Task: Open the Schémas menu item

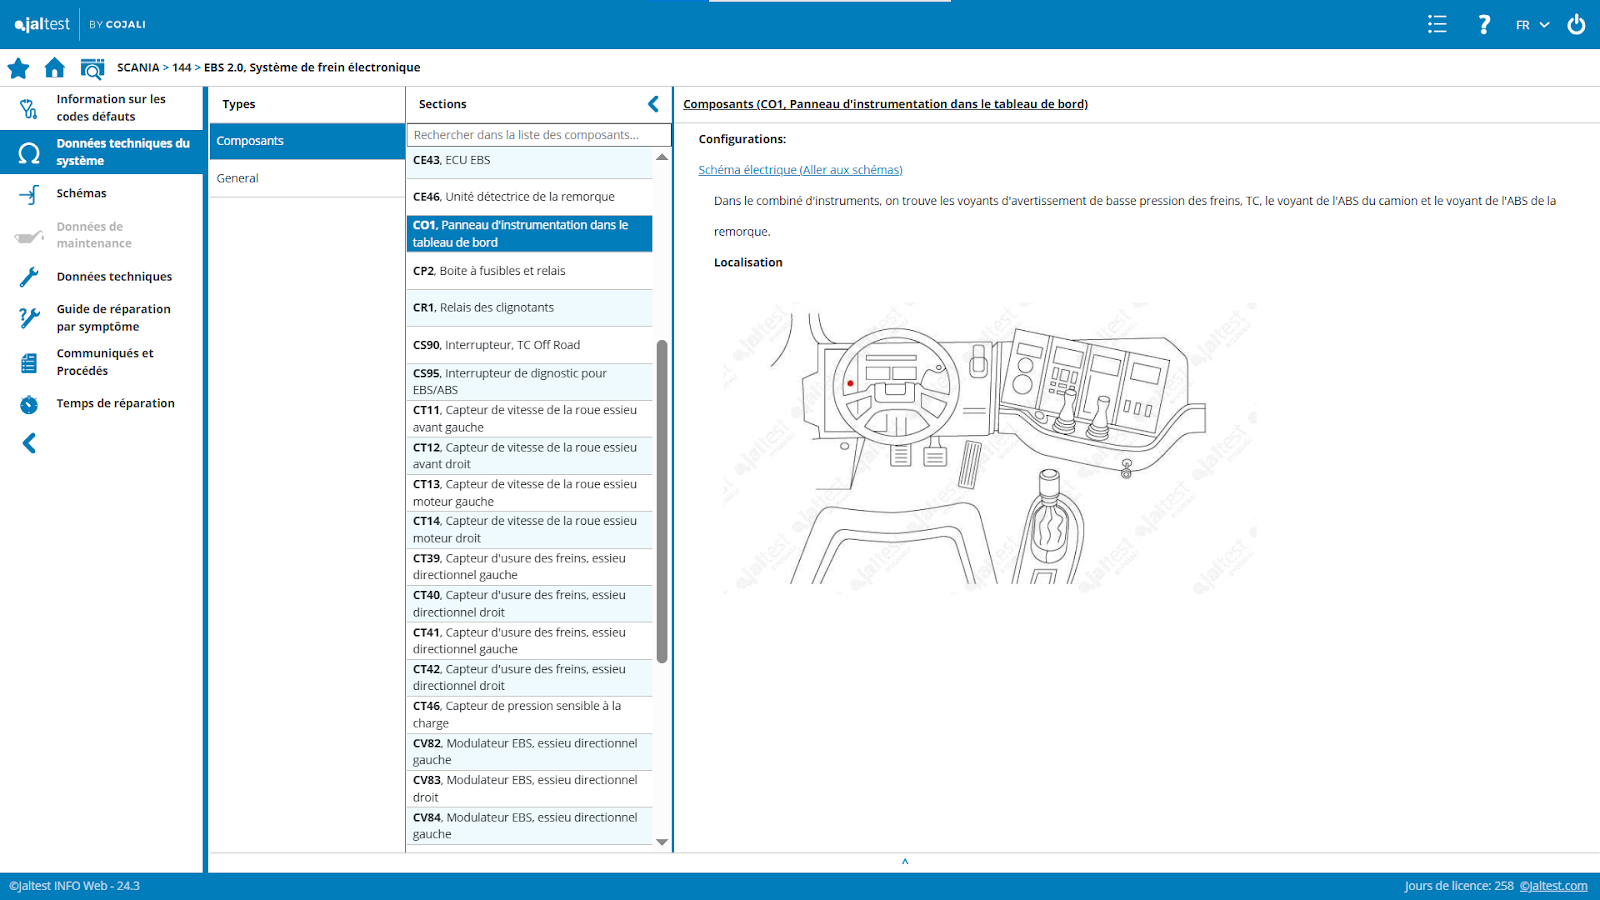Action: click(81, 194)
